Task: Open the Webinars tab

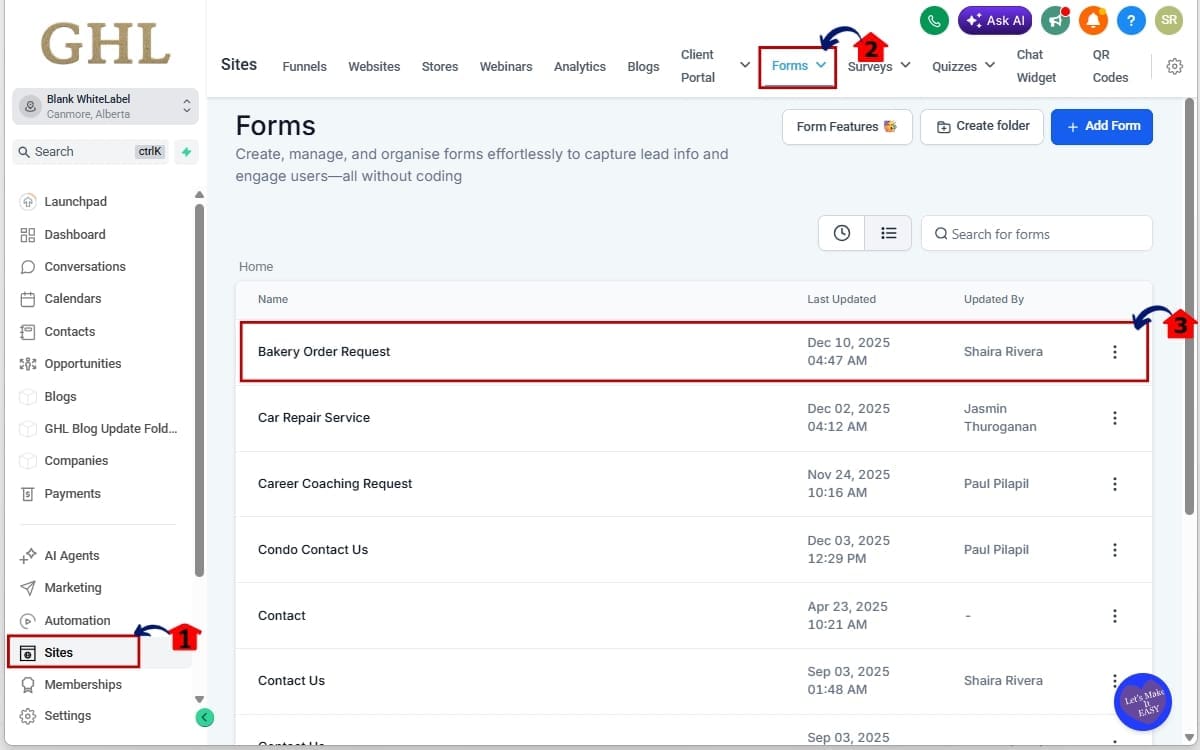Action: tap(506, 66)
